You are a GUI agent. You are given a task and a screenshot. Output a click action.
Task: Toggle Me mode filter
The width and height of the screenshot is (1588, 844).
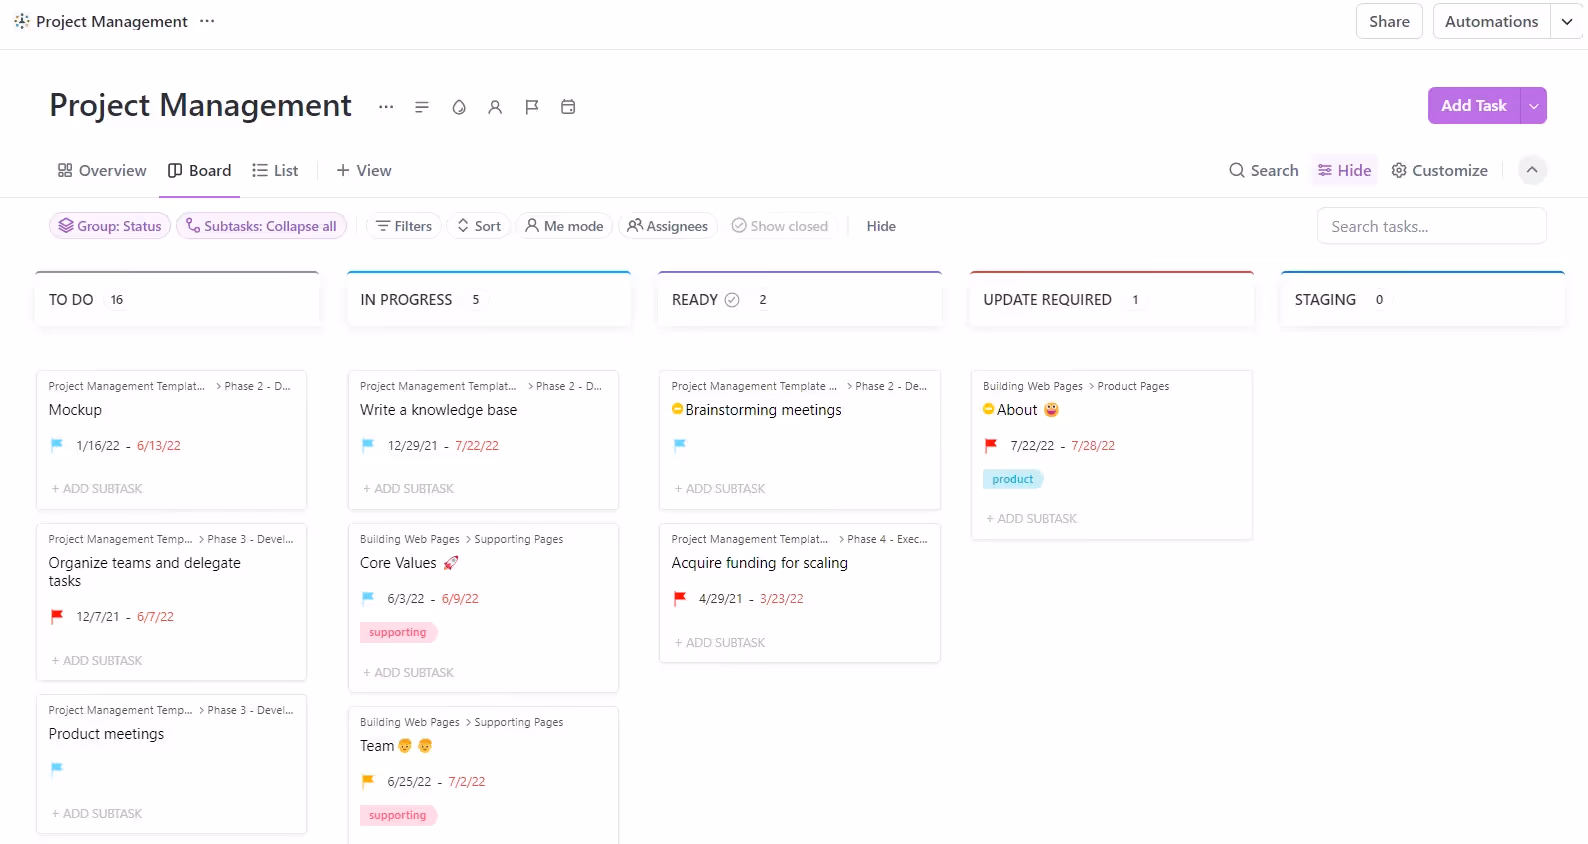coord(564,226)
